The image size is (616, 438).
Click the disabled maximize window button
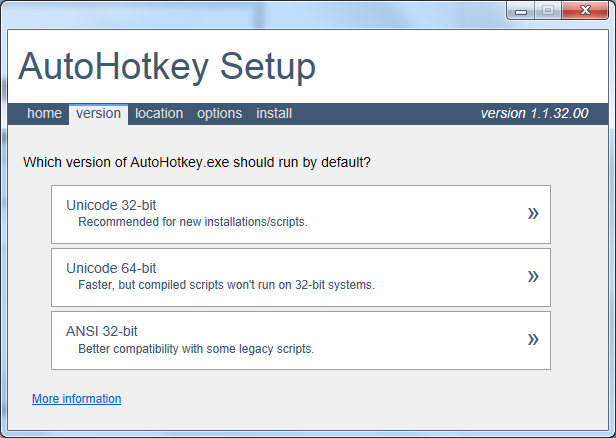tap(548, 11)
